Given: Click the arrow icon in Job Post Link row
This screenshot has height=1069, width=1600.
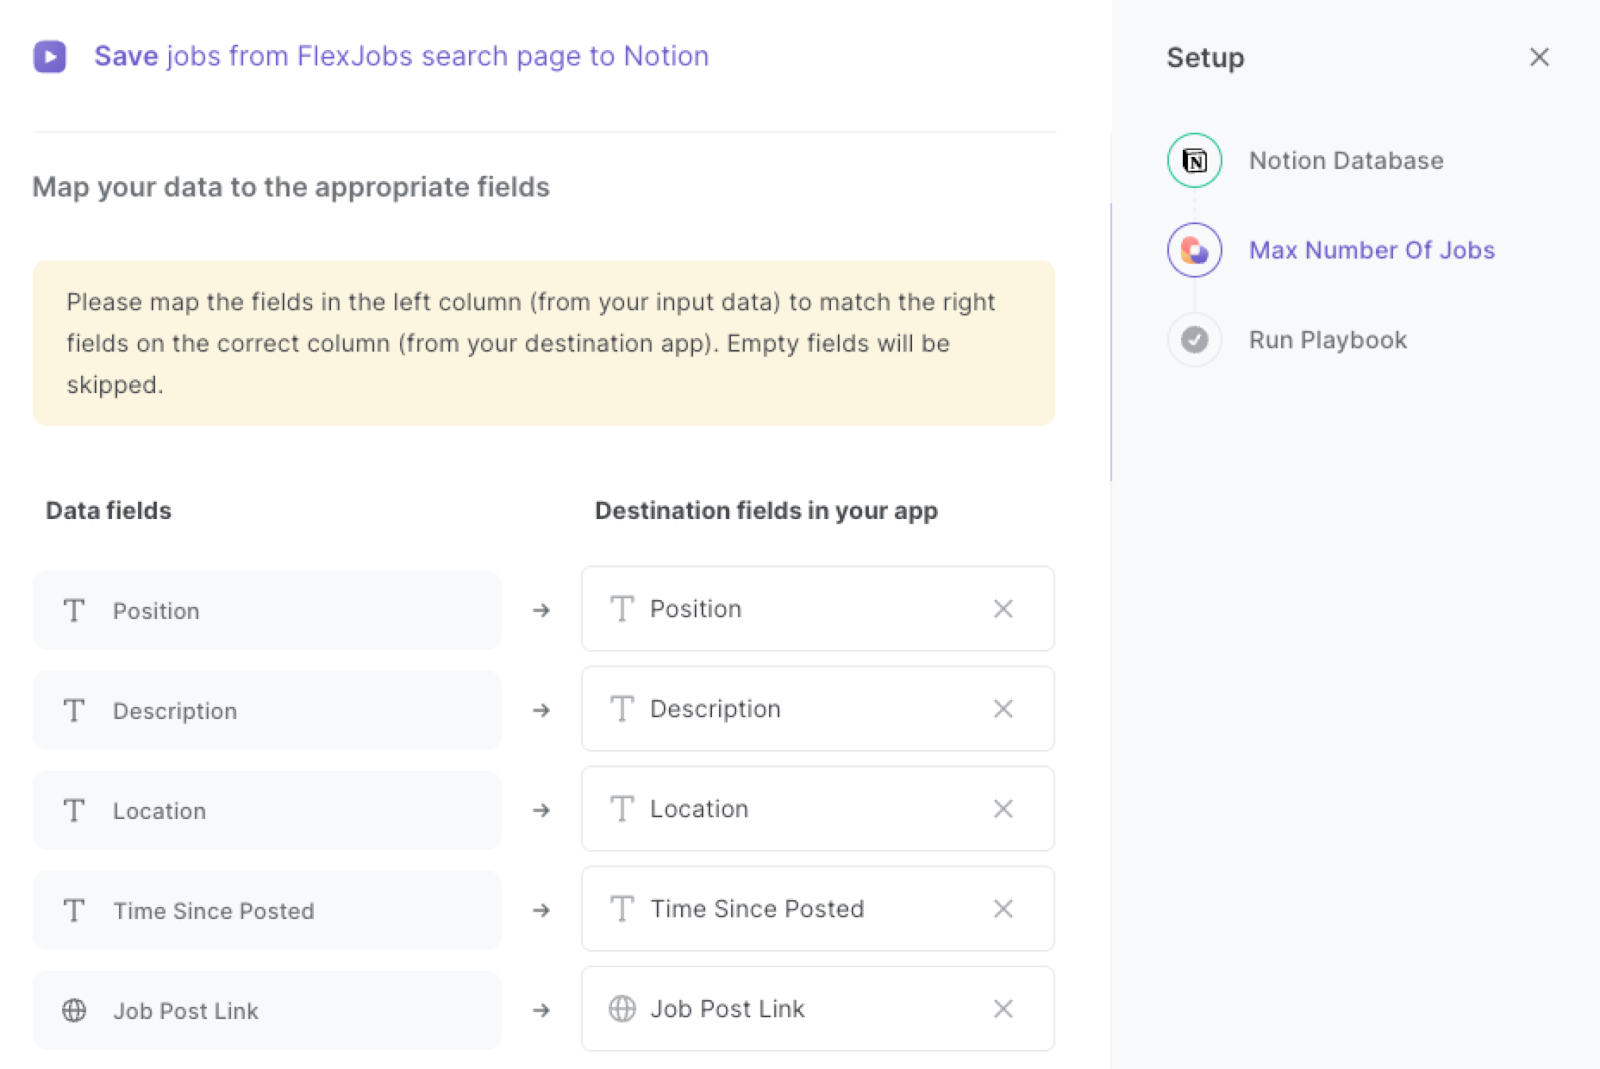Looking at the screenshot, I should coord(541,1010).
